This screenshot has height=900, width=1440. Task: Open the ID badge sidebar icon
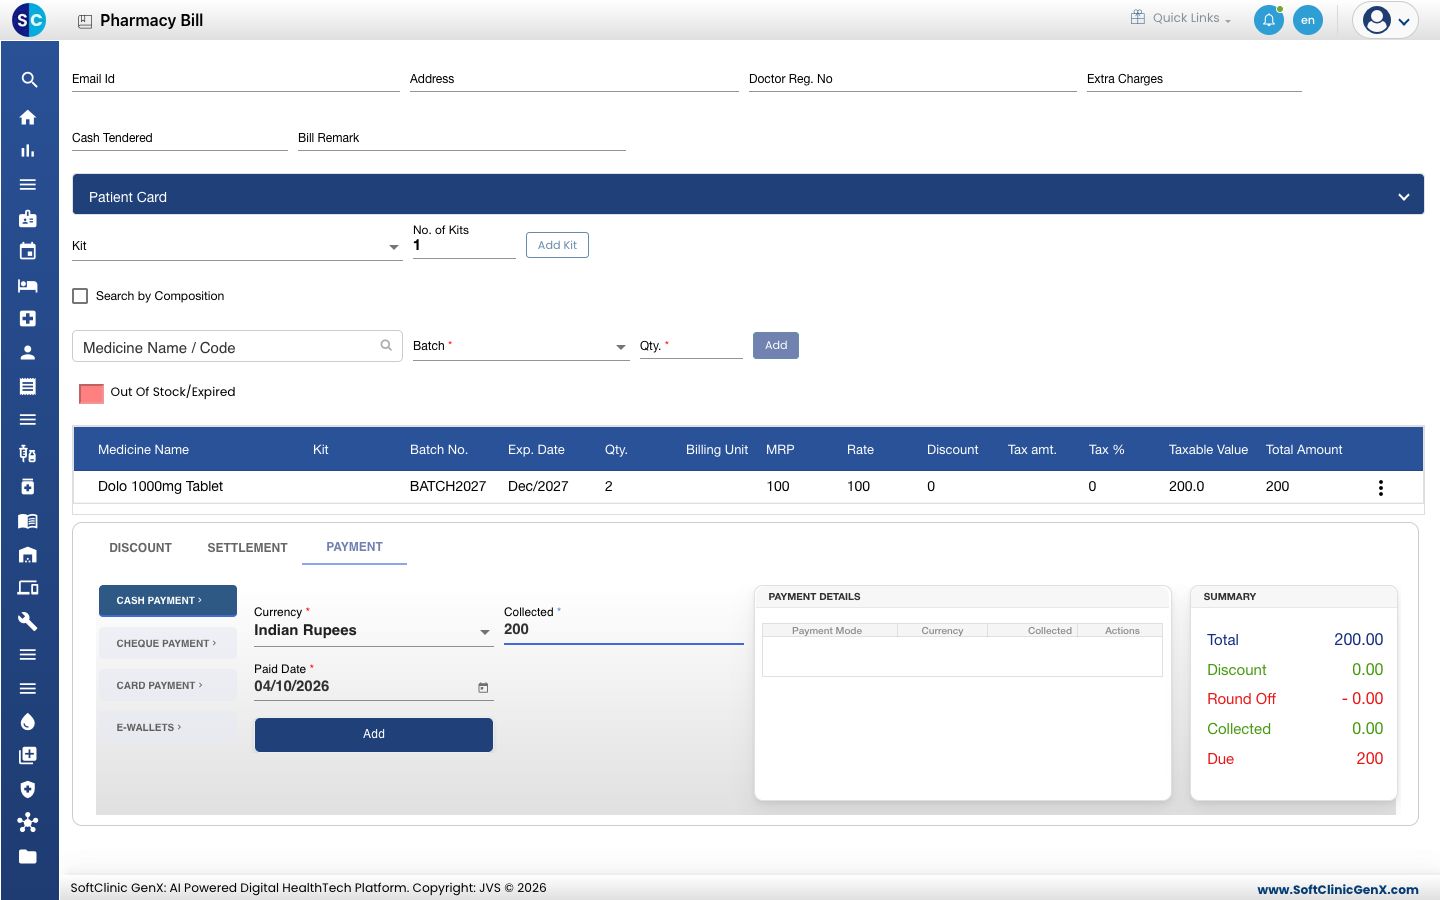click(28, 218)
